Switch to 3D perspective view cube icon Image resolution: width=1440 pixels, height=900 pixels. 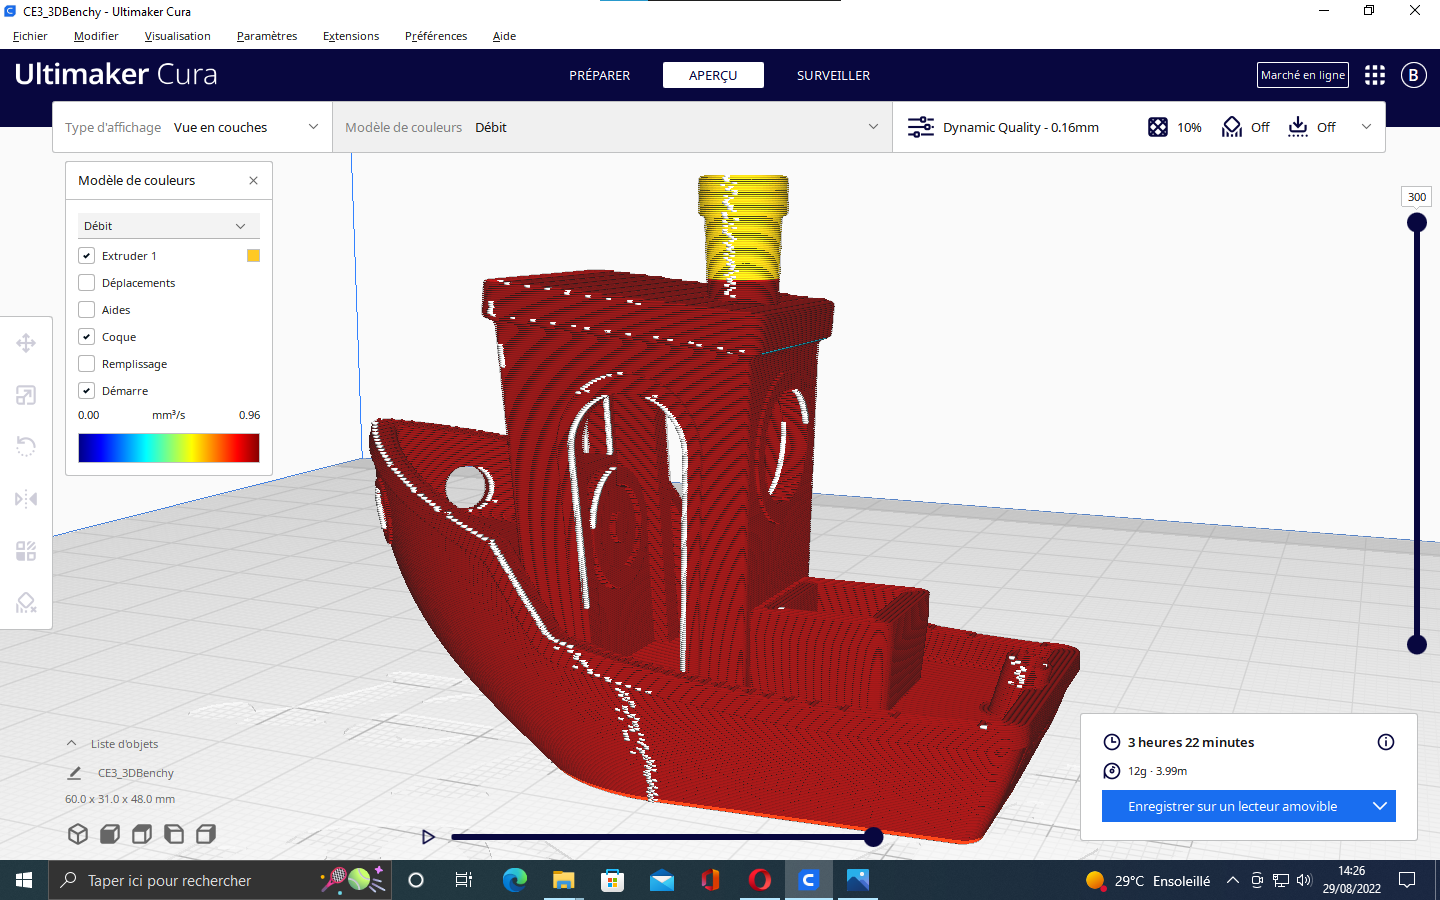[x=78, y=834]
